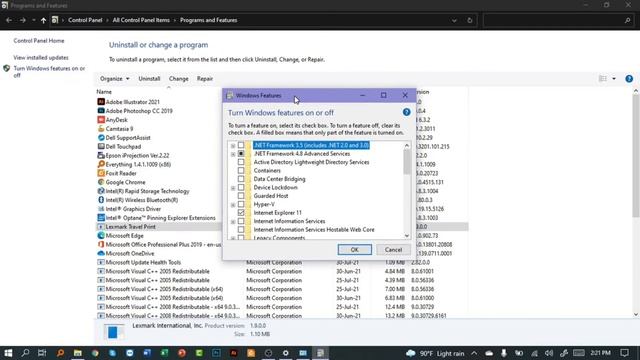640x360 pixels.
Task: Open Organize dropdown menu
Action: (x=114, y=78)
